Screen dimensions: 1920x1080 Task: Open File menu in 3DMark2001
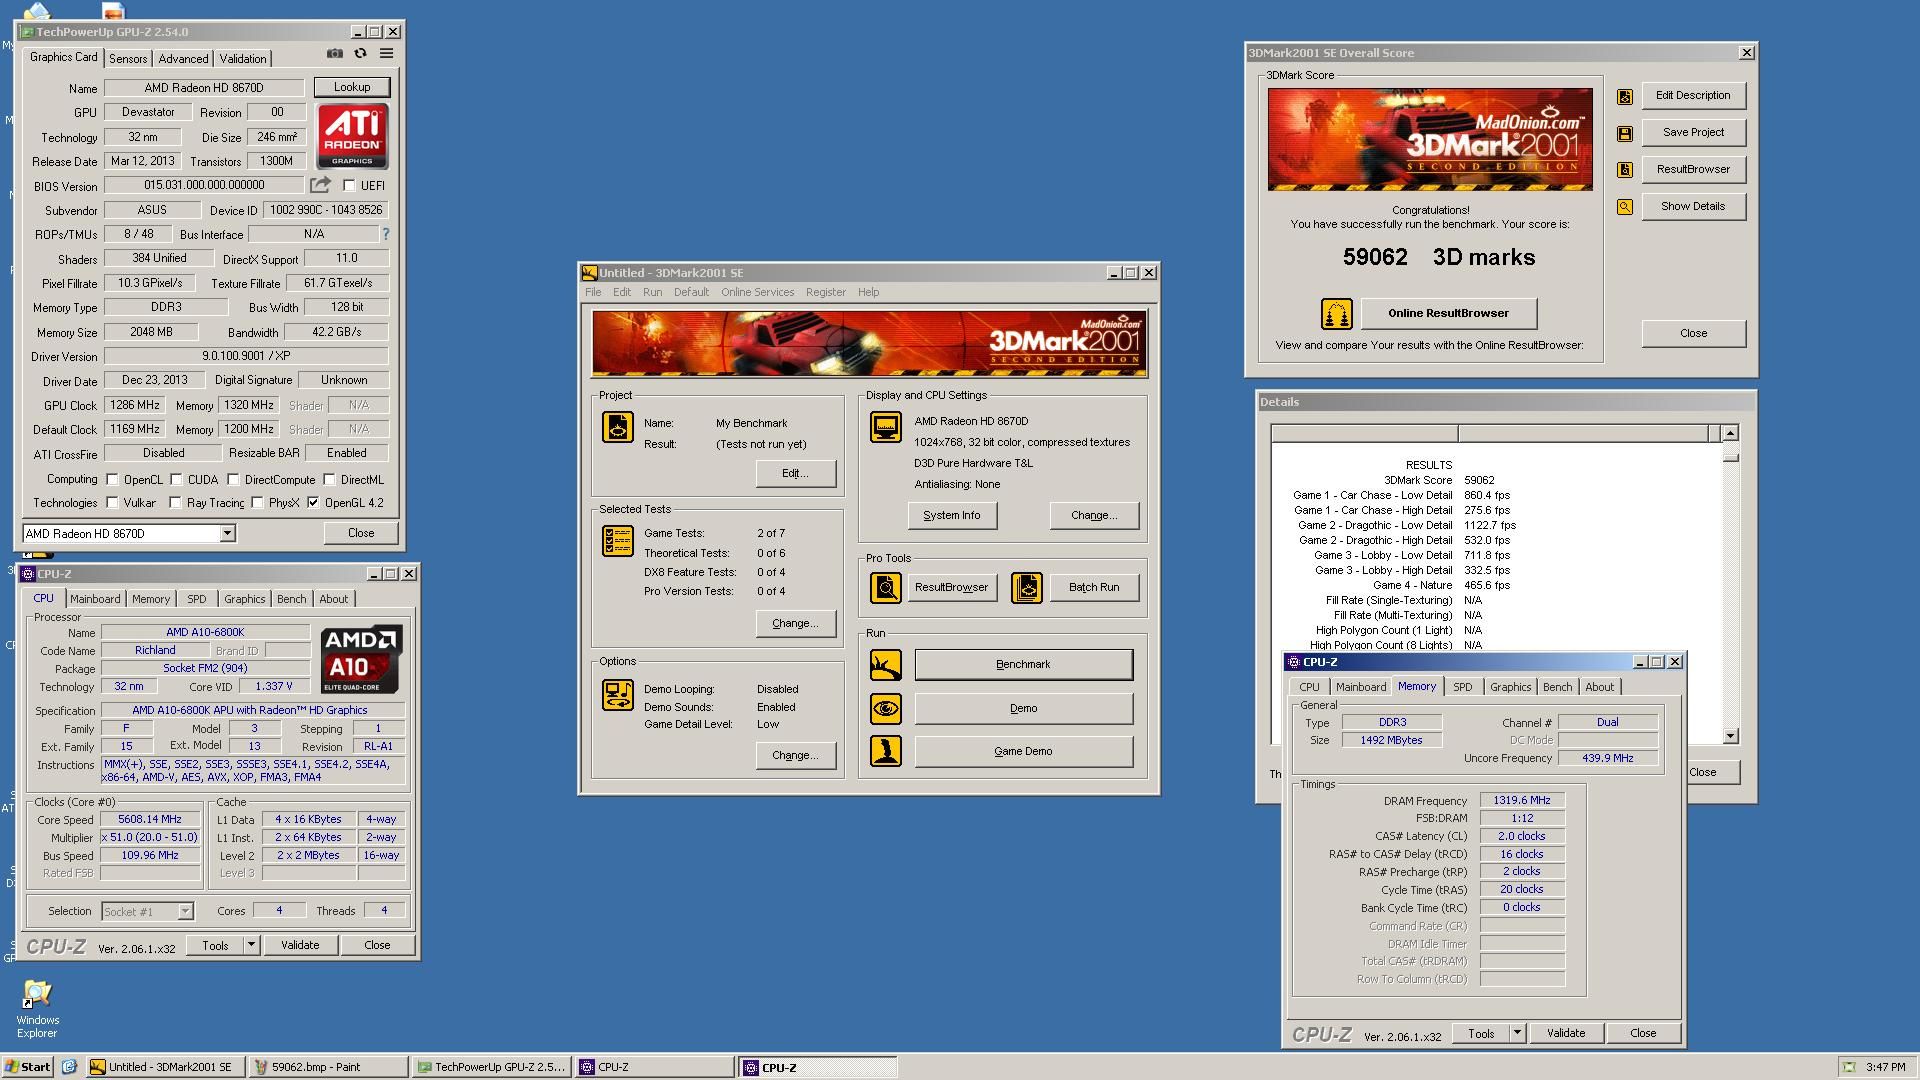(x=593, y=292)
